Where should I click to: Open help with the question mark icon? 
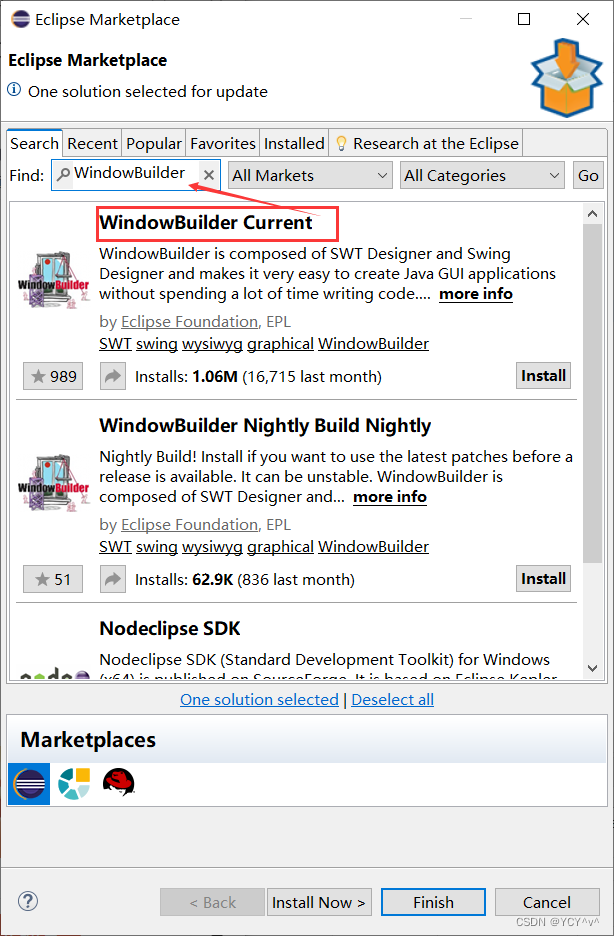28,901
